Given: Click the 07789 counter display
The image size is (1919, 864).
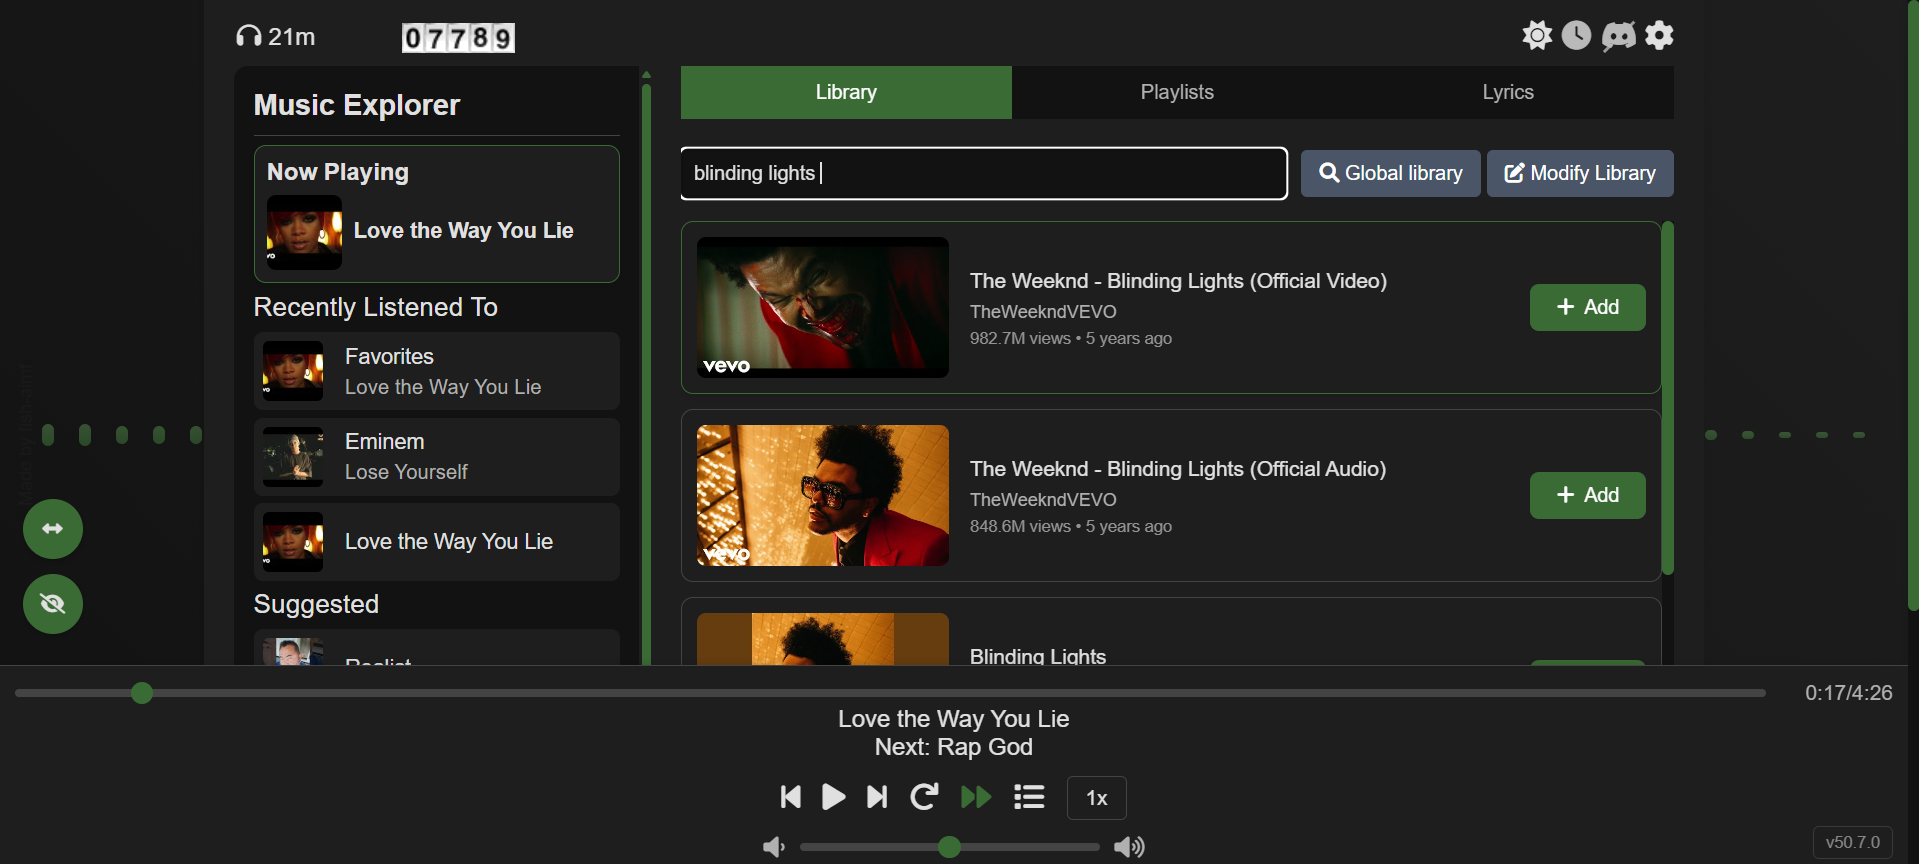Looking at the screenshot, I should (x=458, y=38).
